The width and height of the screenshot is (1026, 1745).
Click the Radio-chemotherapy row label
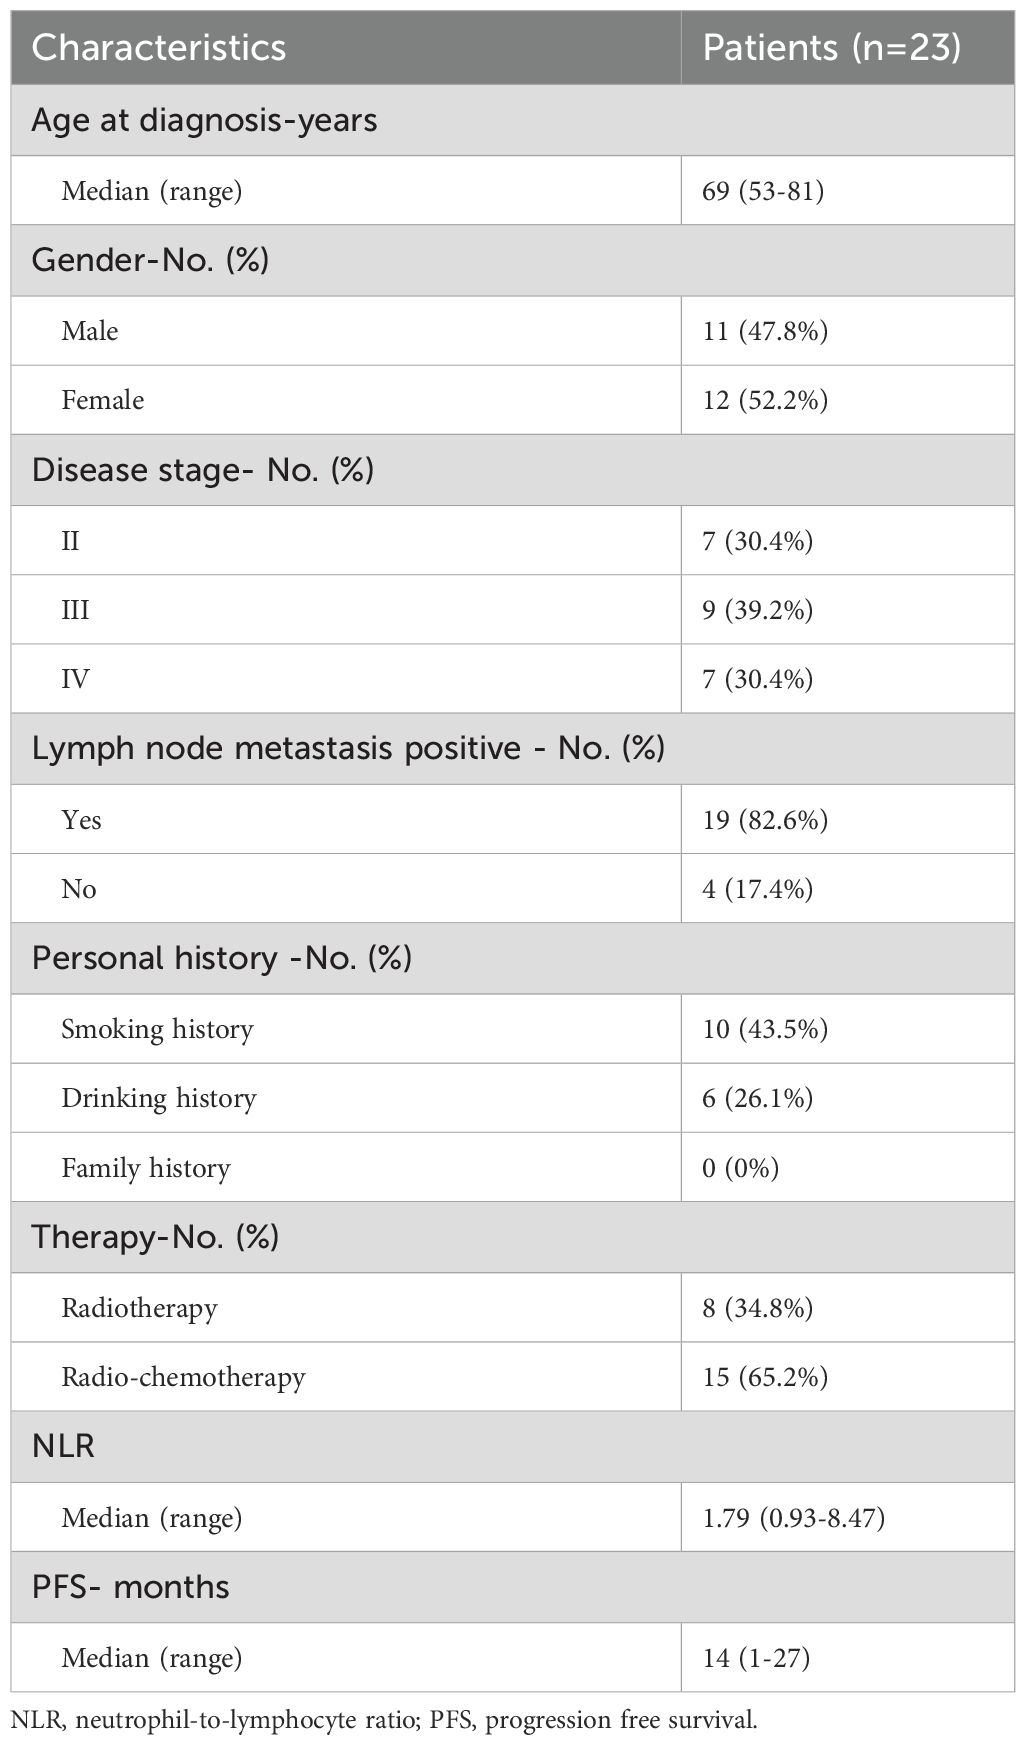pyautogui.click(x=183, y=1377)
